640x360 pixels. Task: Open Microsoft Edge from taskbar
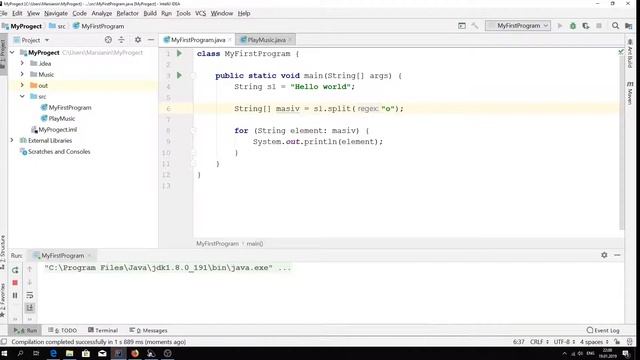tap(53, 353)
